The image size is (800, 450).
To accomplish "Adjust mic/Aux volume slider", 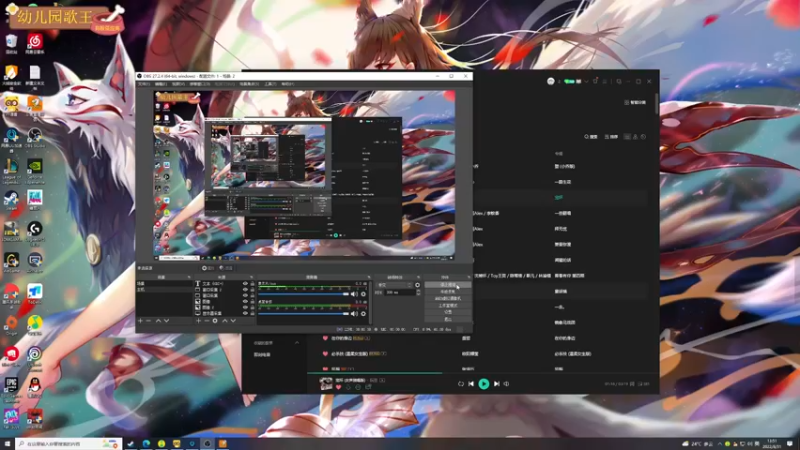I will tap(304, 294).
